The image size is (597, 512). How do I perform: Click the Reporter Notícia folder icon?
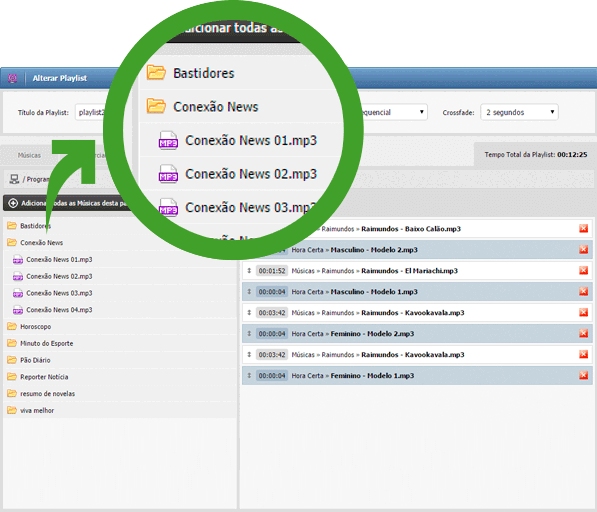[x=12, y=376]
